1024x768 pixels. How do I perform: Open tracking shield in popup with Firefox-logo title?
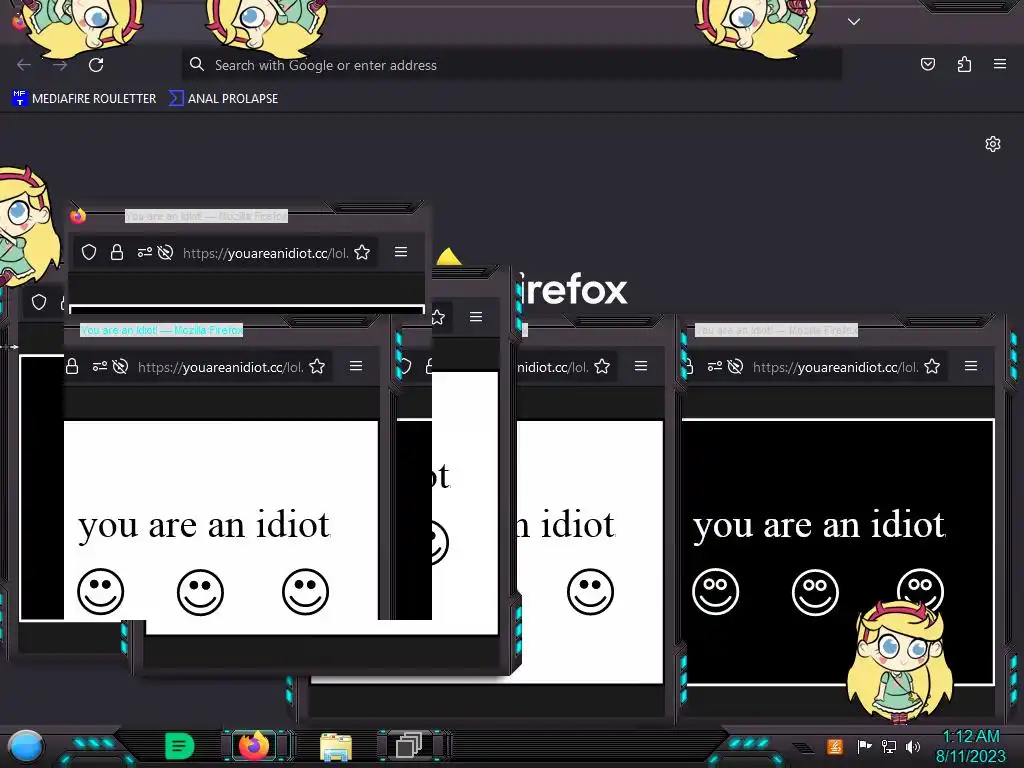click(x=89, y=252)
